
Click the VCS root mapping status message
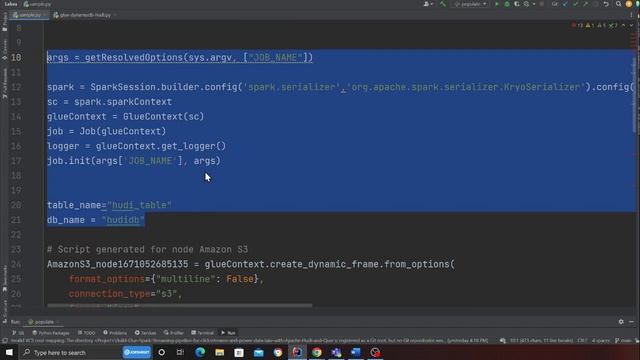[249, 340]
